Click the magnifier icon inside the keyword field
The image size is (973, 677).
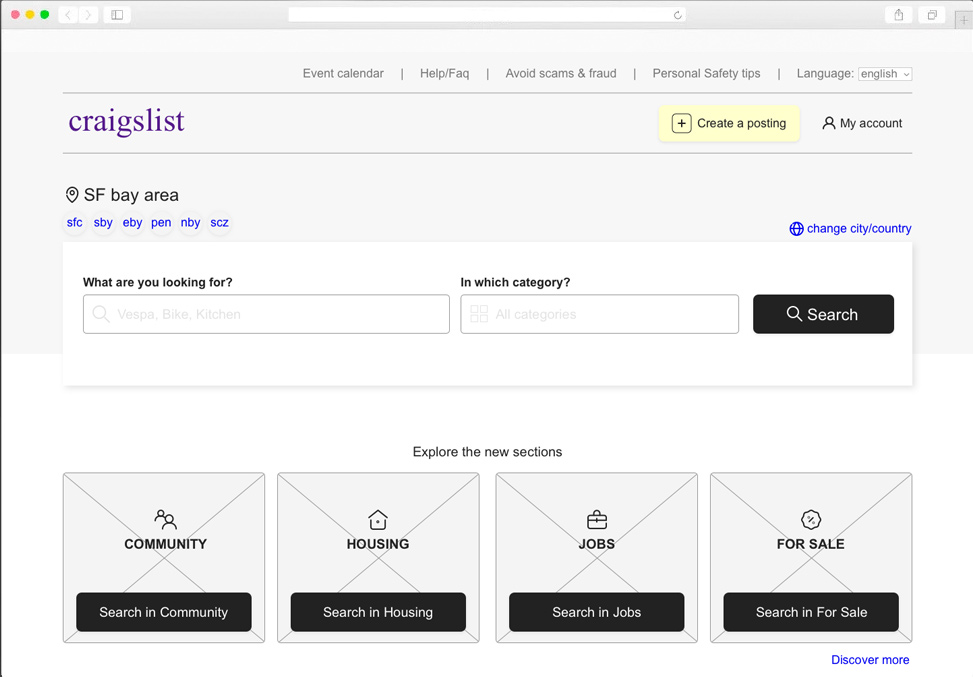(101, 314)
